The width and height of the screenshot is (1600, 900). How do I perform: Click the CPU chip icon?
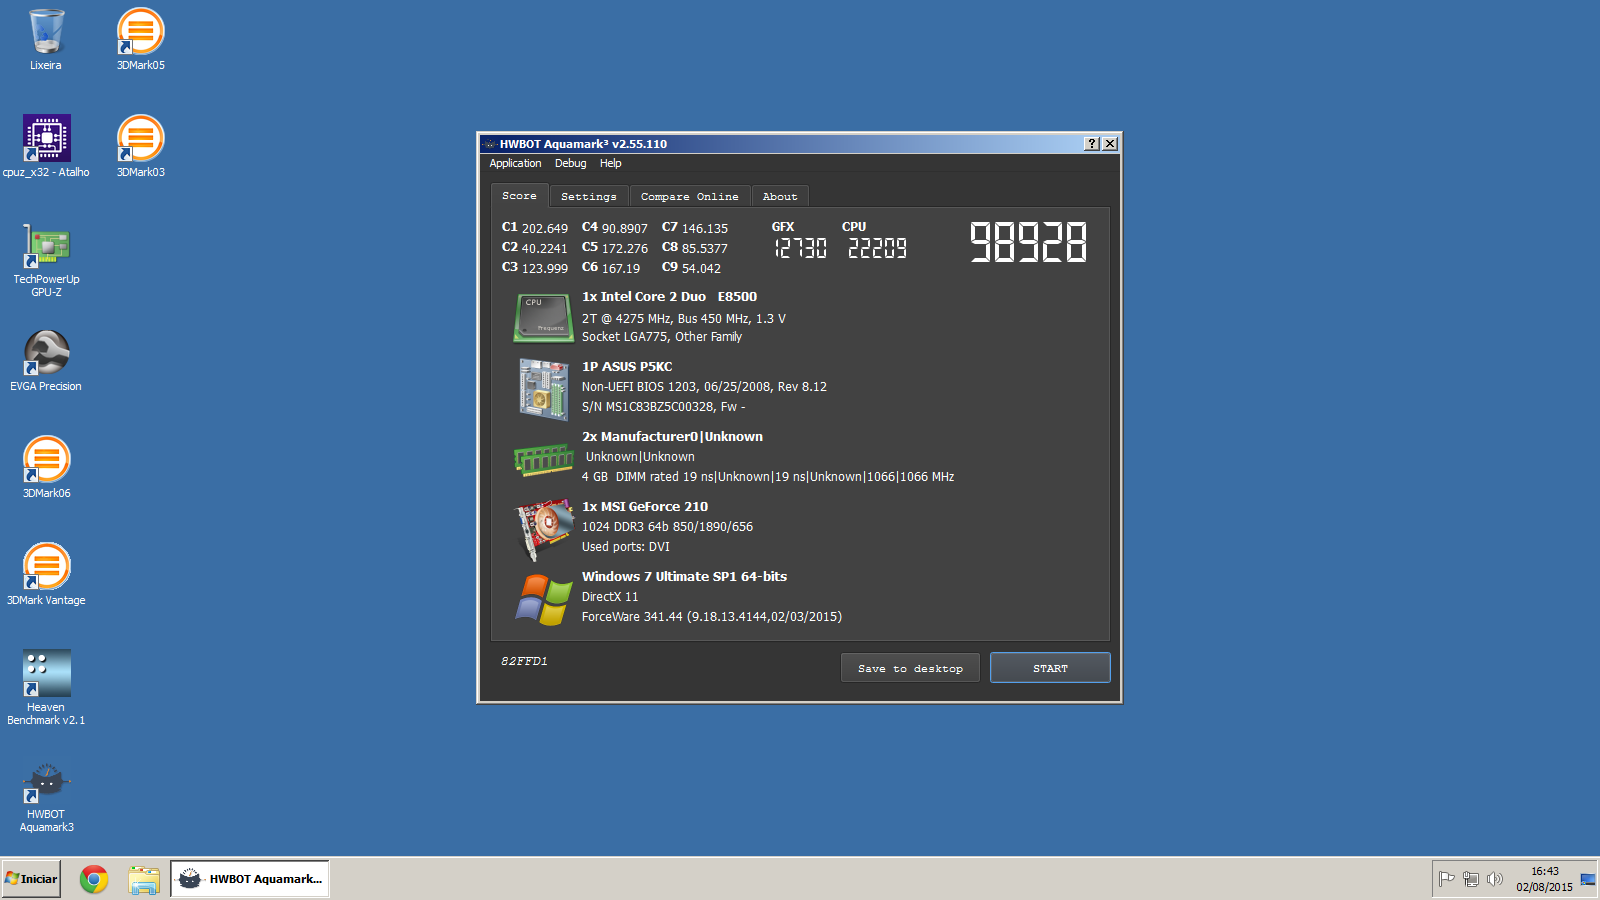[544, 318]
